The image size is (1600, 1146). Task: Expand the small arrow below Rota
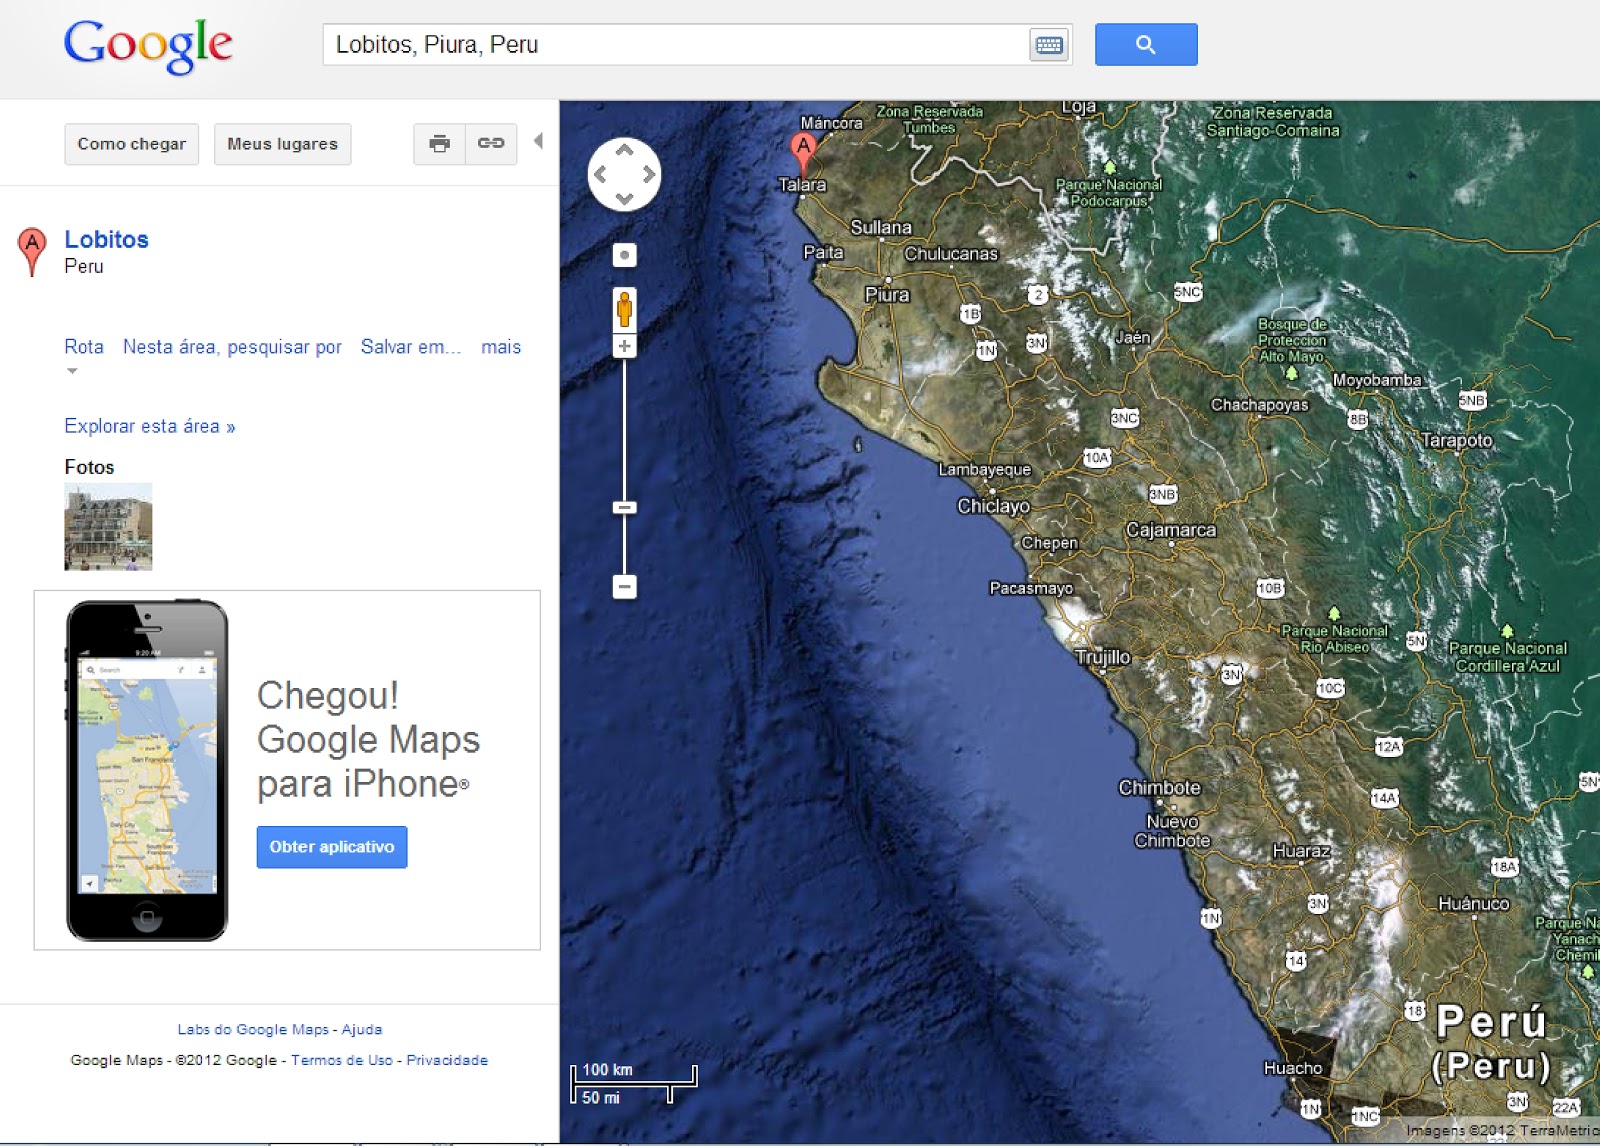pos(72,371)
